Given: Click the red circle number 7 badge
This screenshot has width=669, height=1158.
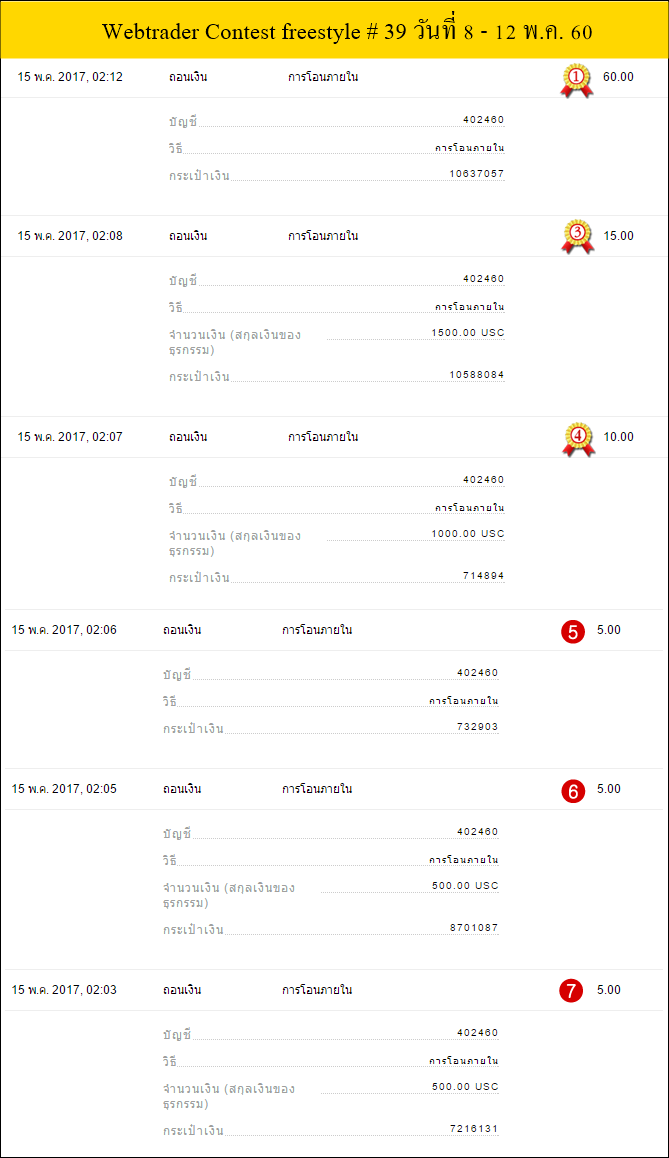Looking at the screenshot, I should coord(572,991).
